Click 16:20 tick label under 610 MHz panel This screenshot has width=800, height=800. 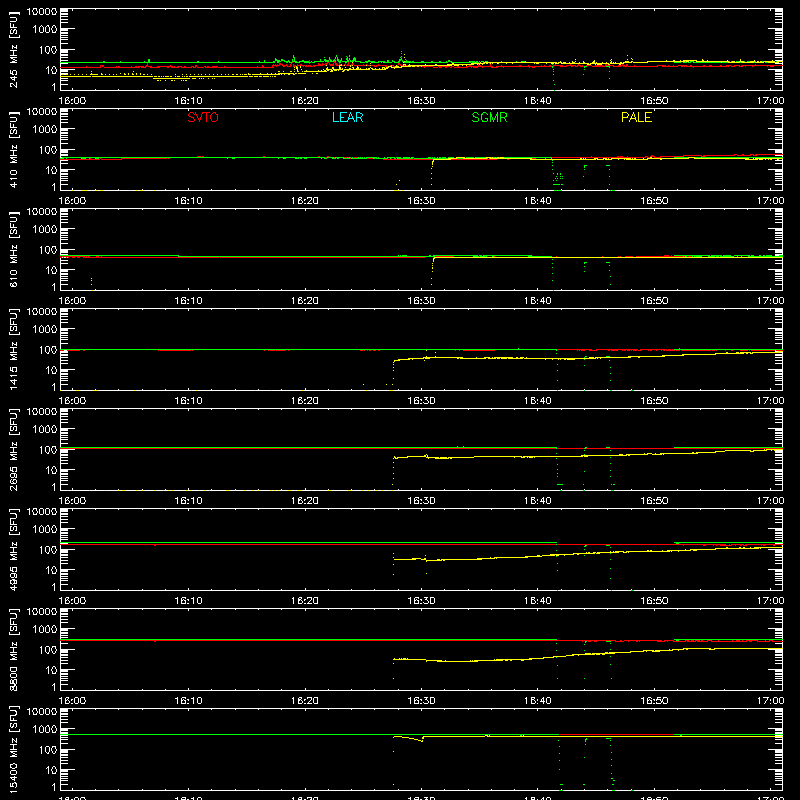click(305, 301)
